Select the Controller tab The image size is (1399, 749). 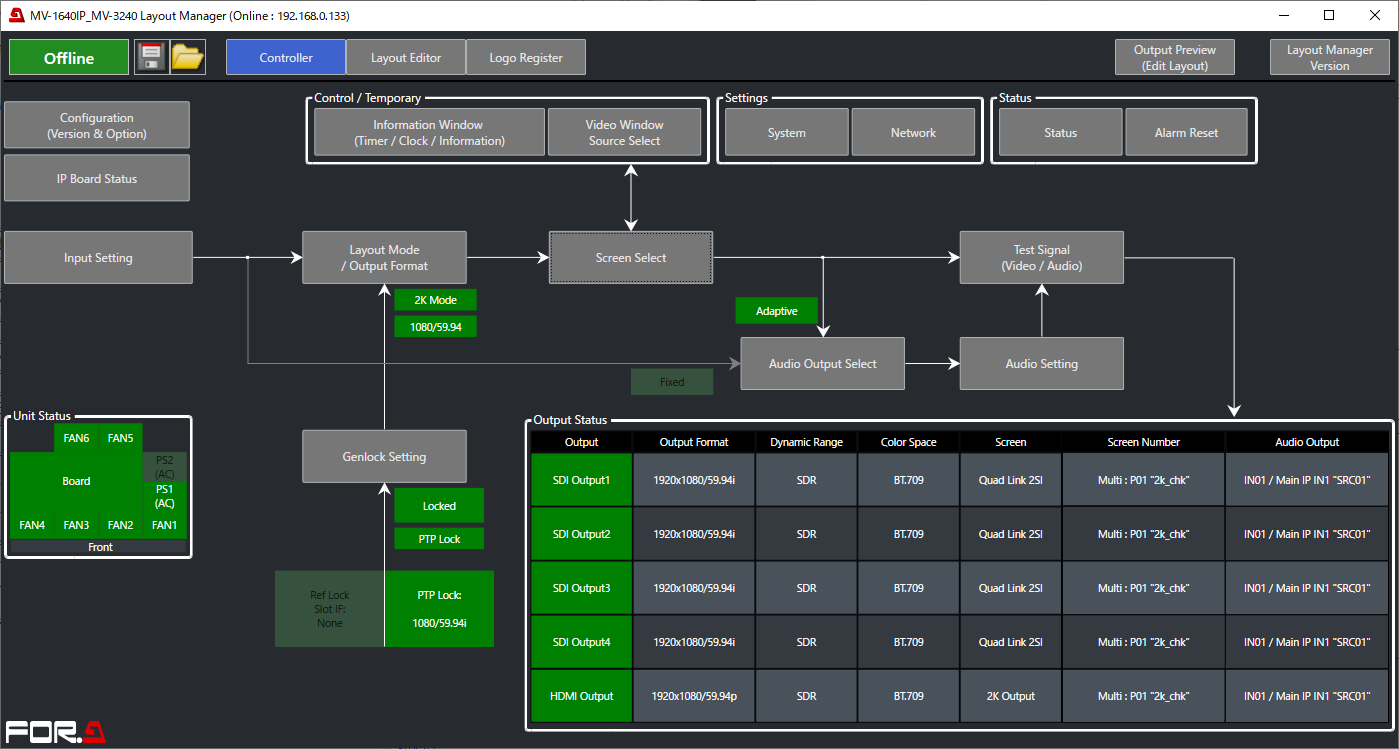[x=286, y=58]
